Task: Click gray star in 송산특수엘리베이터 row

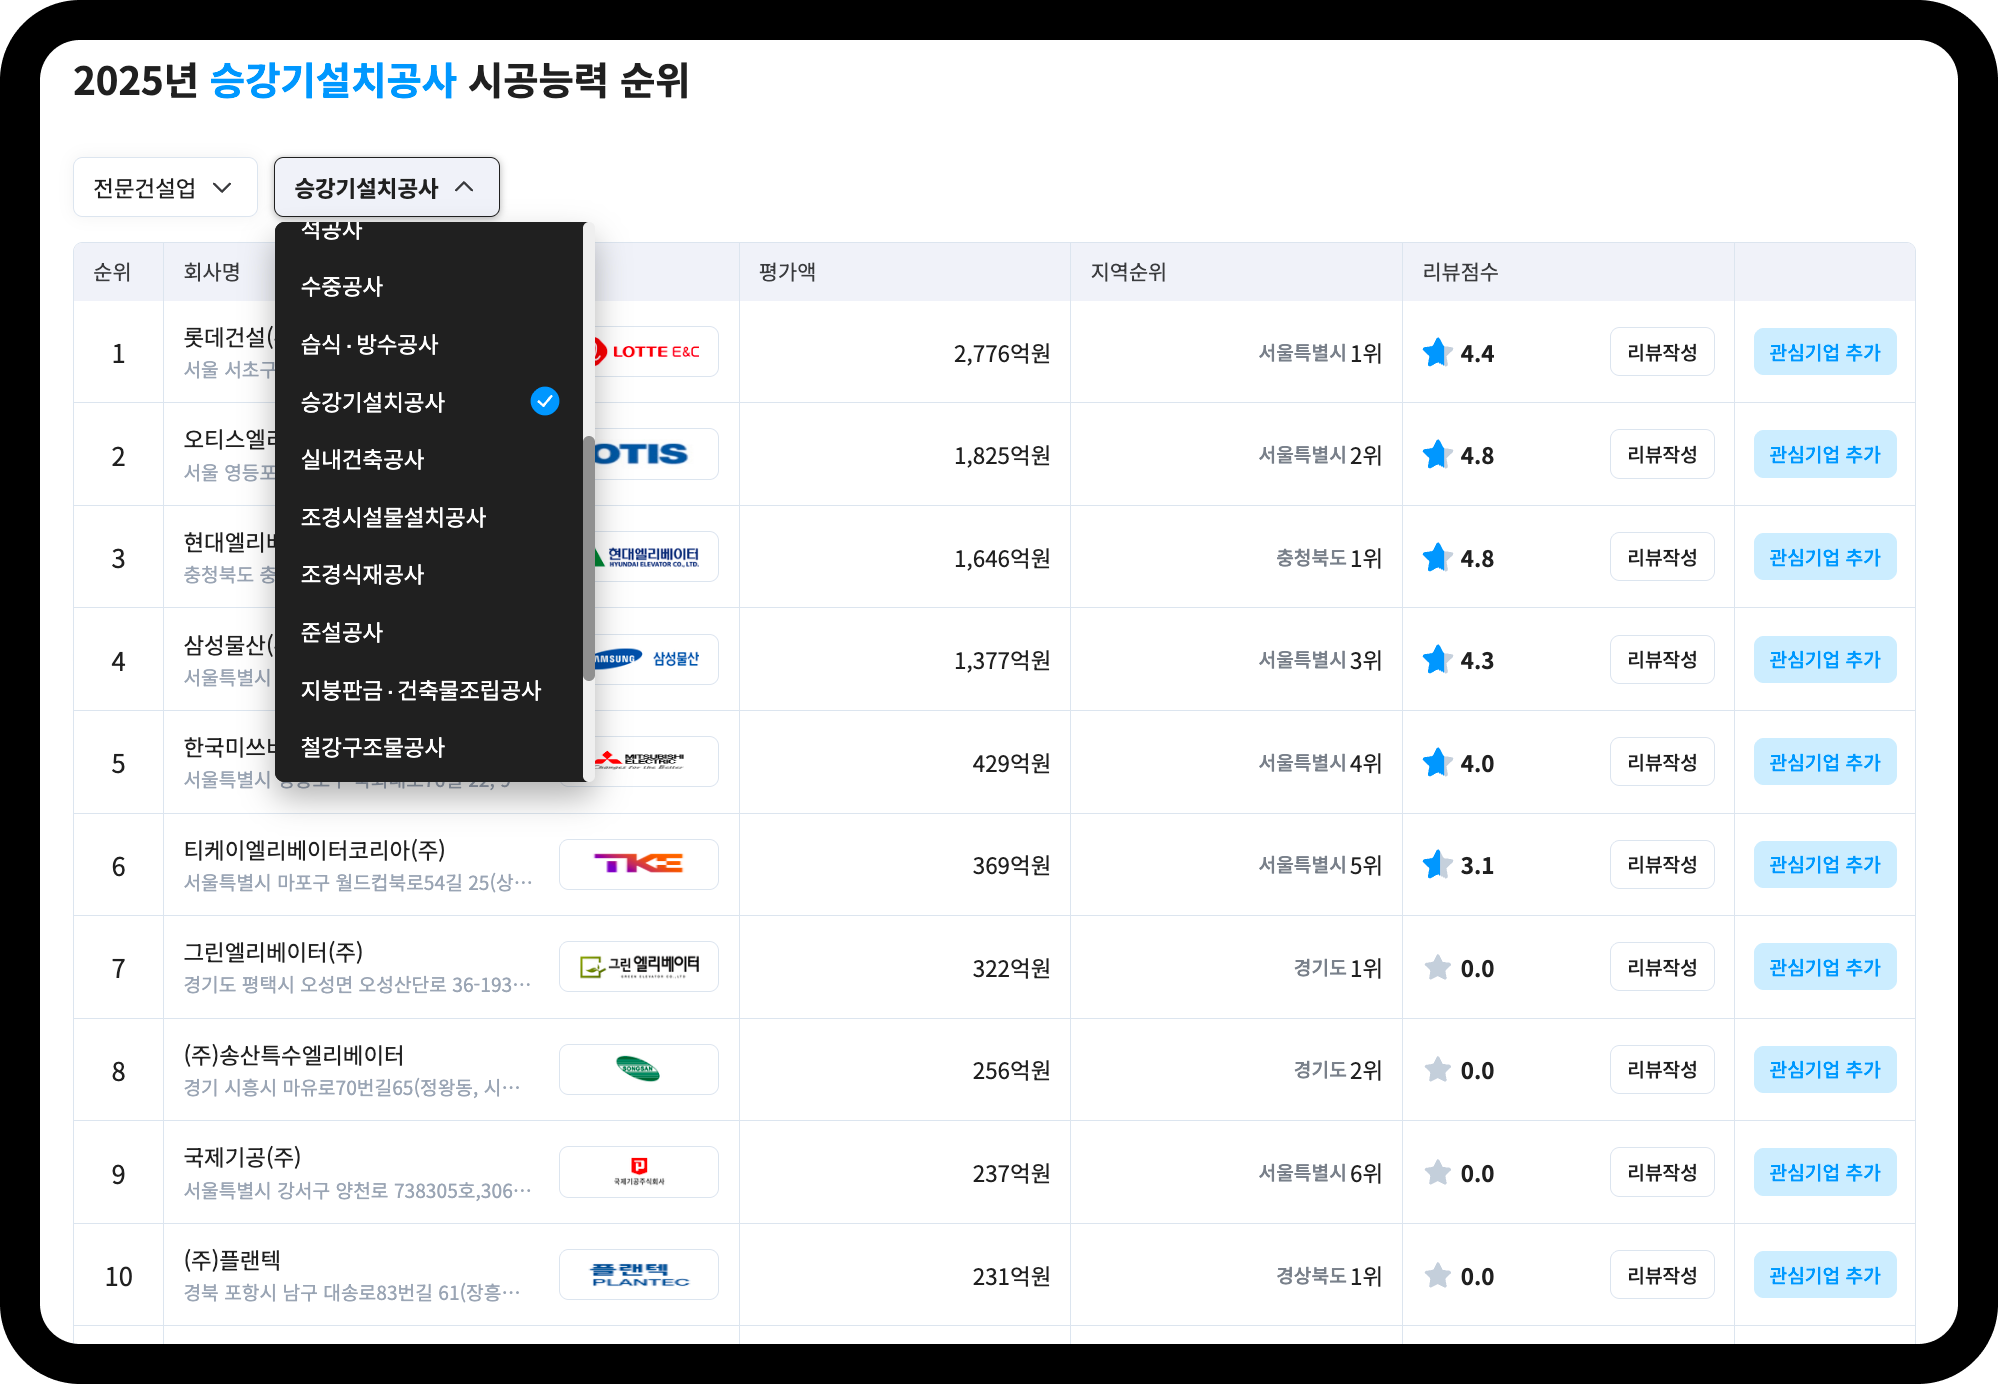Action: (x=1437, y=1069)
